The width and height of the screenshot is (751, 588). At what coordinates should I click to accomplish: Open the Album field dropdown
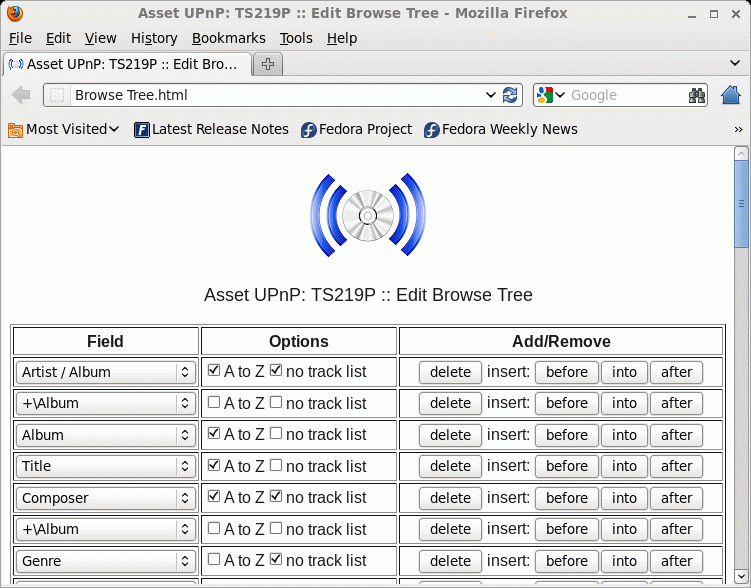[x=106, y=435]
